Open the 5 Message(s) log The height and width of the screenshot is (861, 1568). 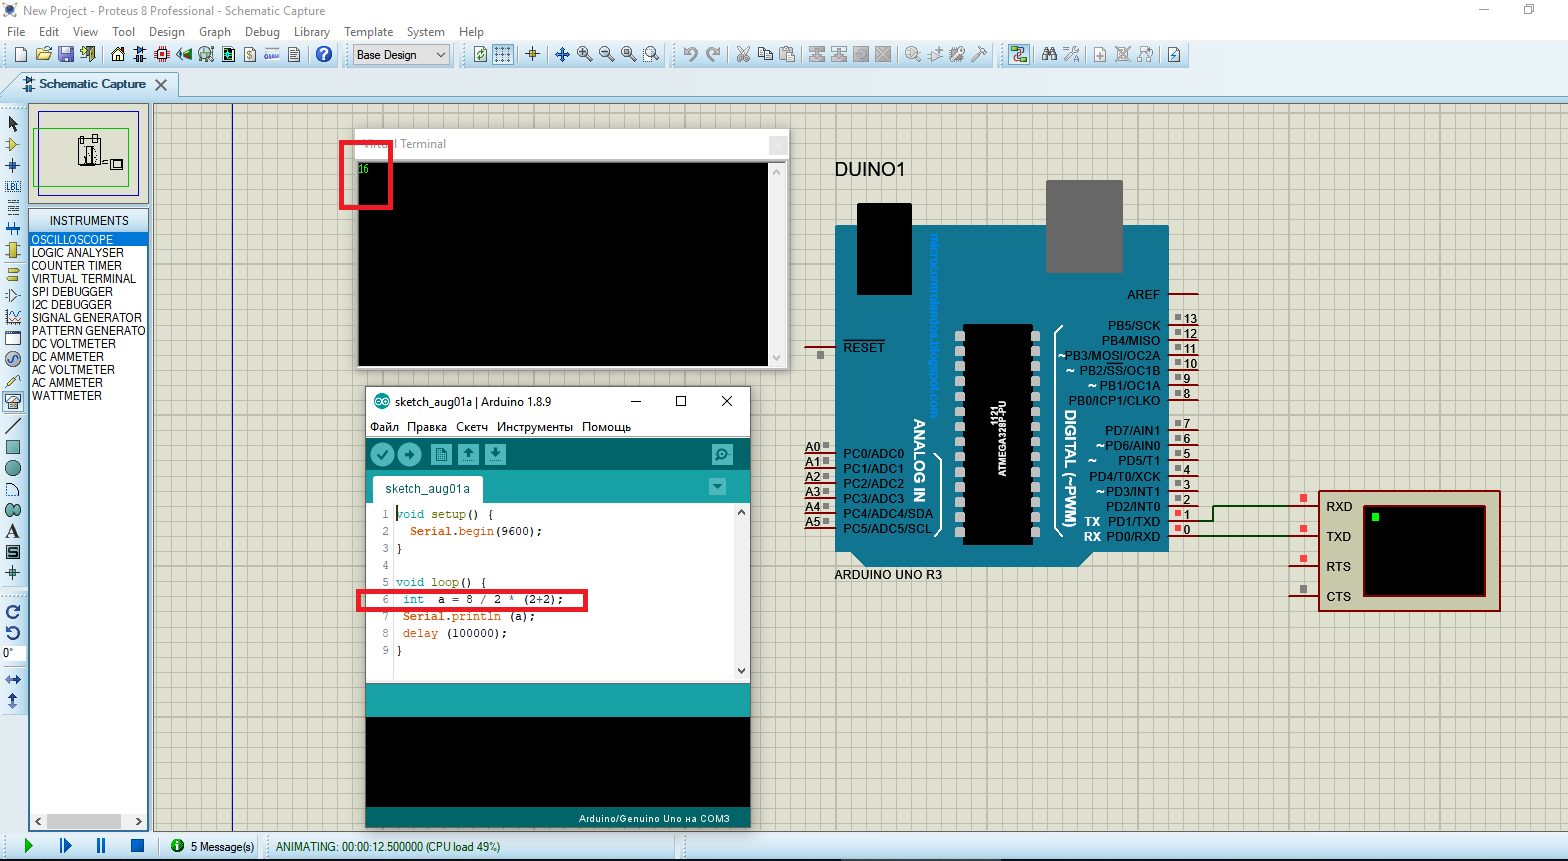pyautogui.click(x=213, y=846)
